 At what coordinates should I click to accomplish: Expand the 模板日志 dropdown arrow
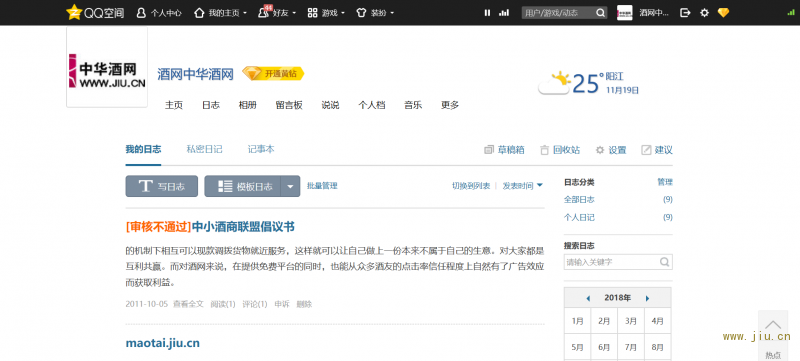point(290,186)
